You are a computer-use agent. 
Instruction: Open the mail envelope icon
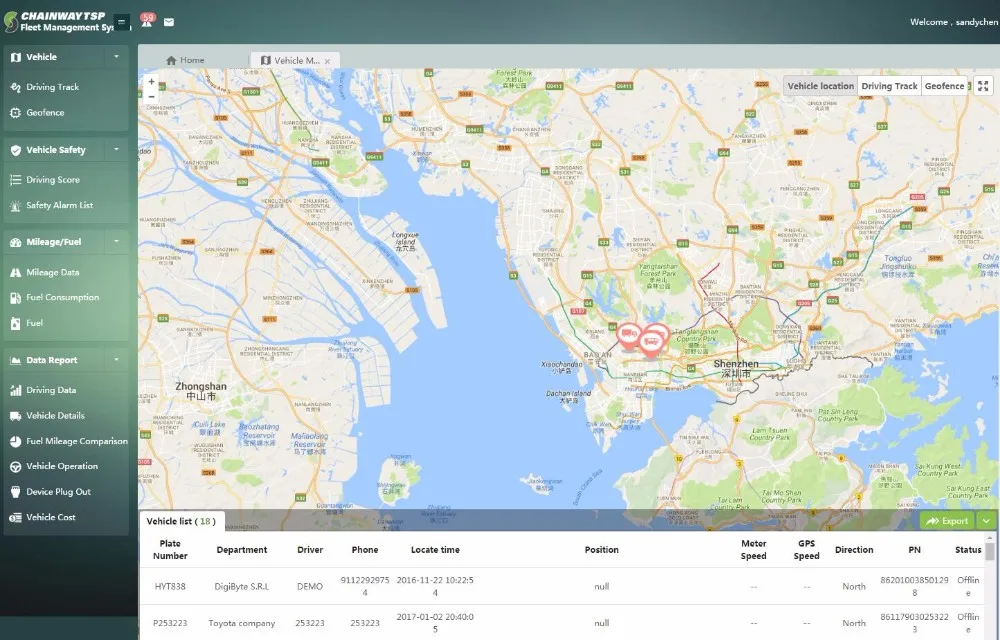169,22
